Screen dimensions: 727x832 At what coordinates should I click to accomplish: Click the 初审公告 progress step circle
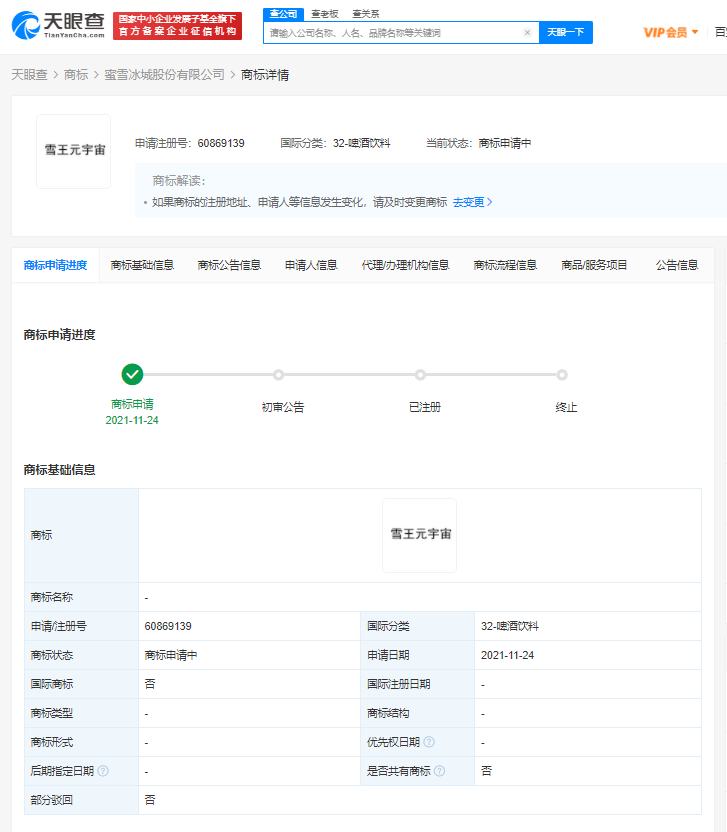pos(279,375)
